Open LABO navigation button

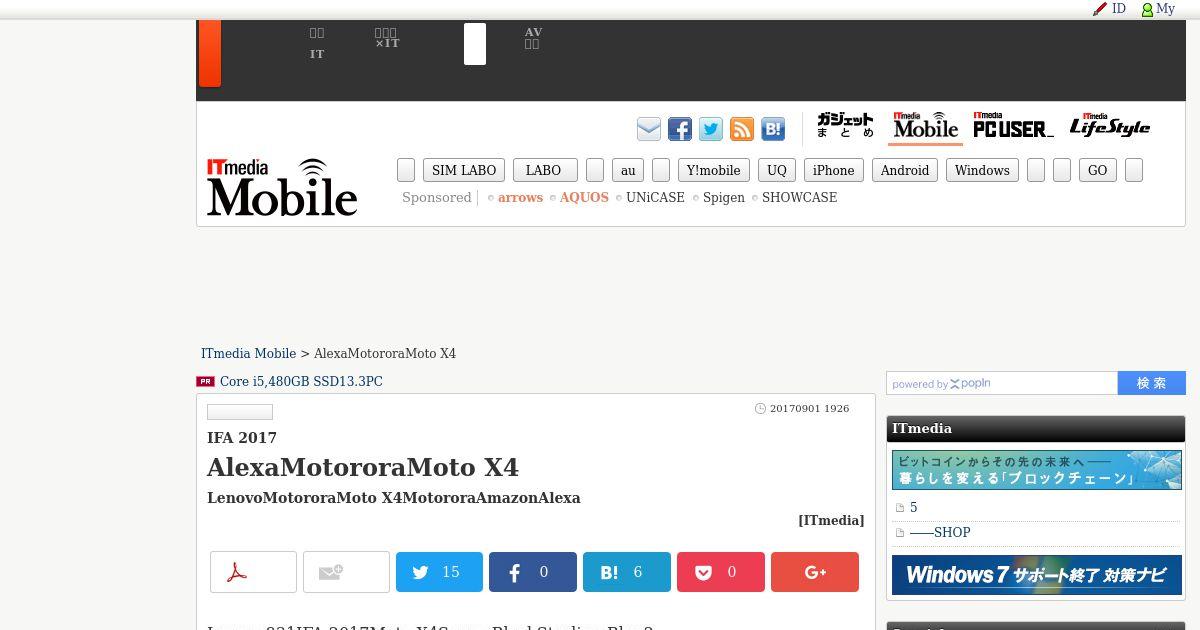pyautogui.click(x=545, y=170)
